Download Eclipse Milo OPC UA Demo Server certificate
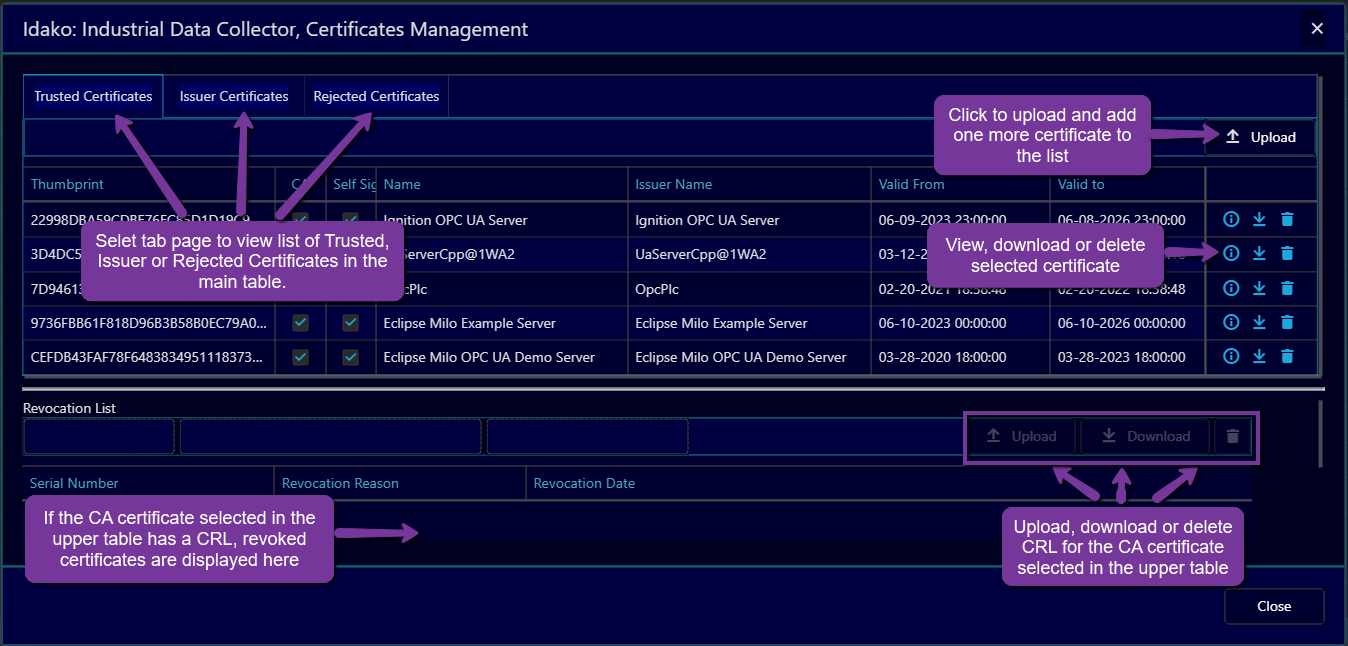1348x646 pixels. pos(1259,356)
